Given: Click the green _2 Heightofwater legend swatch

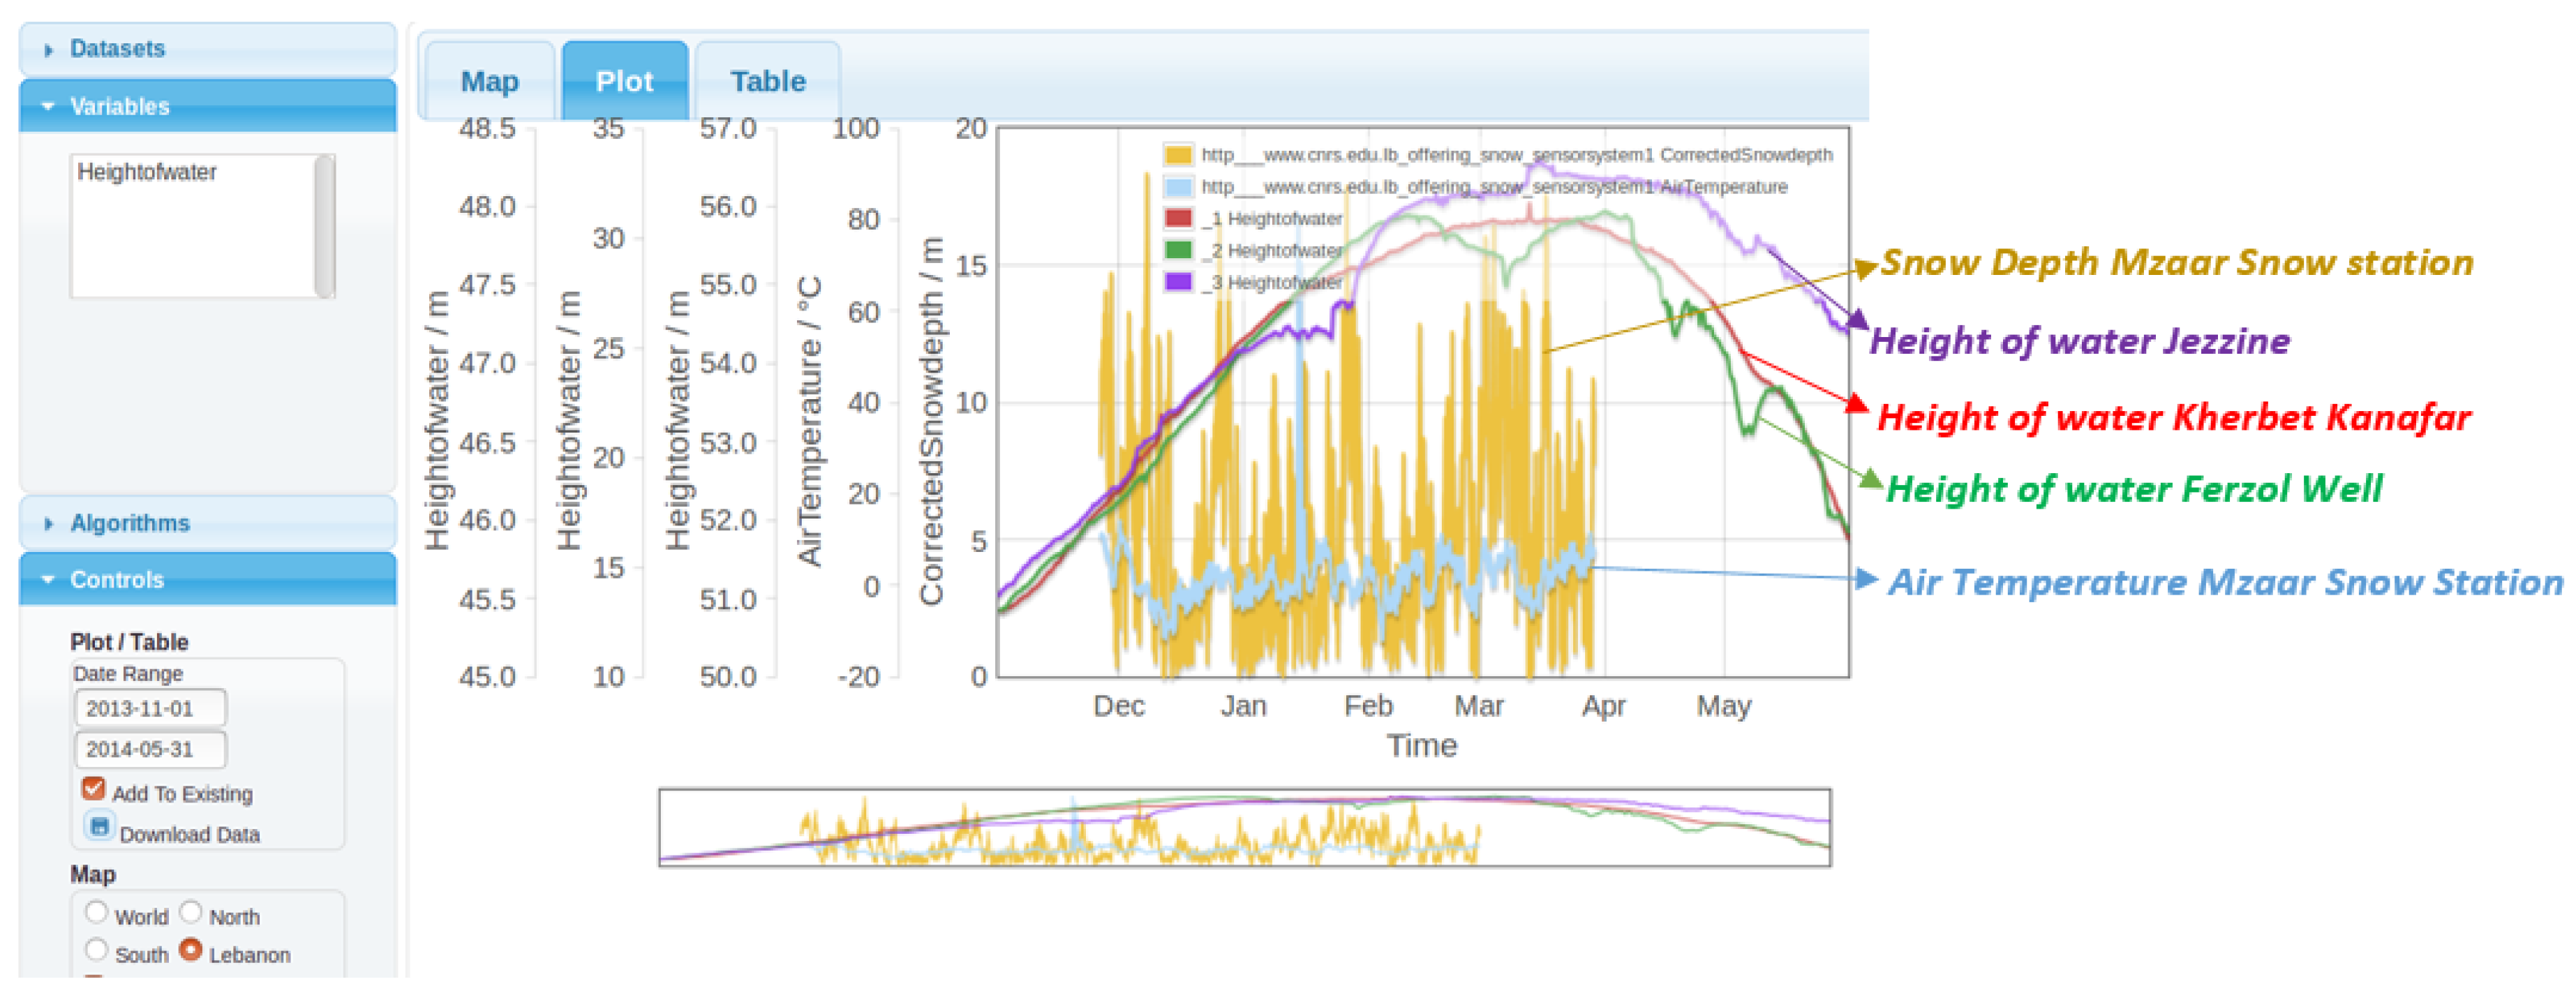Looking at the screenshot, I should 1178,250.
